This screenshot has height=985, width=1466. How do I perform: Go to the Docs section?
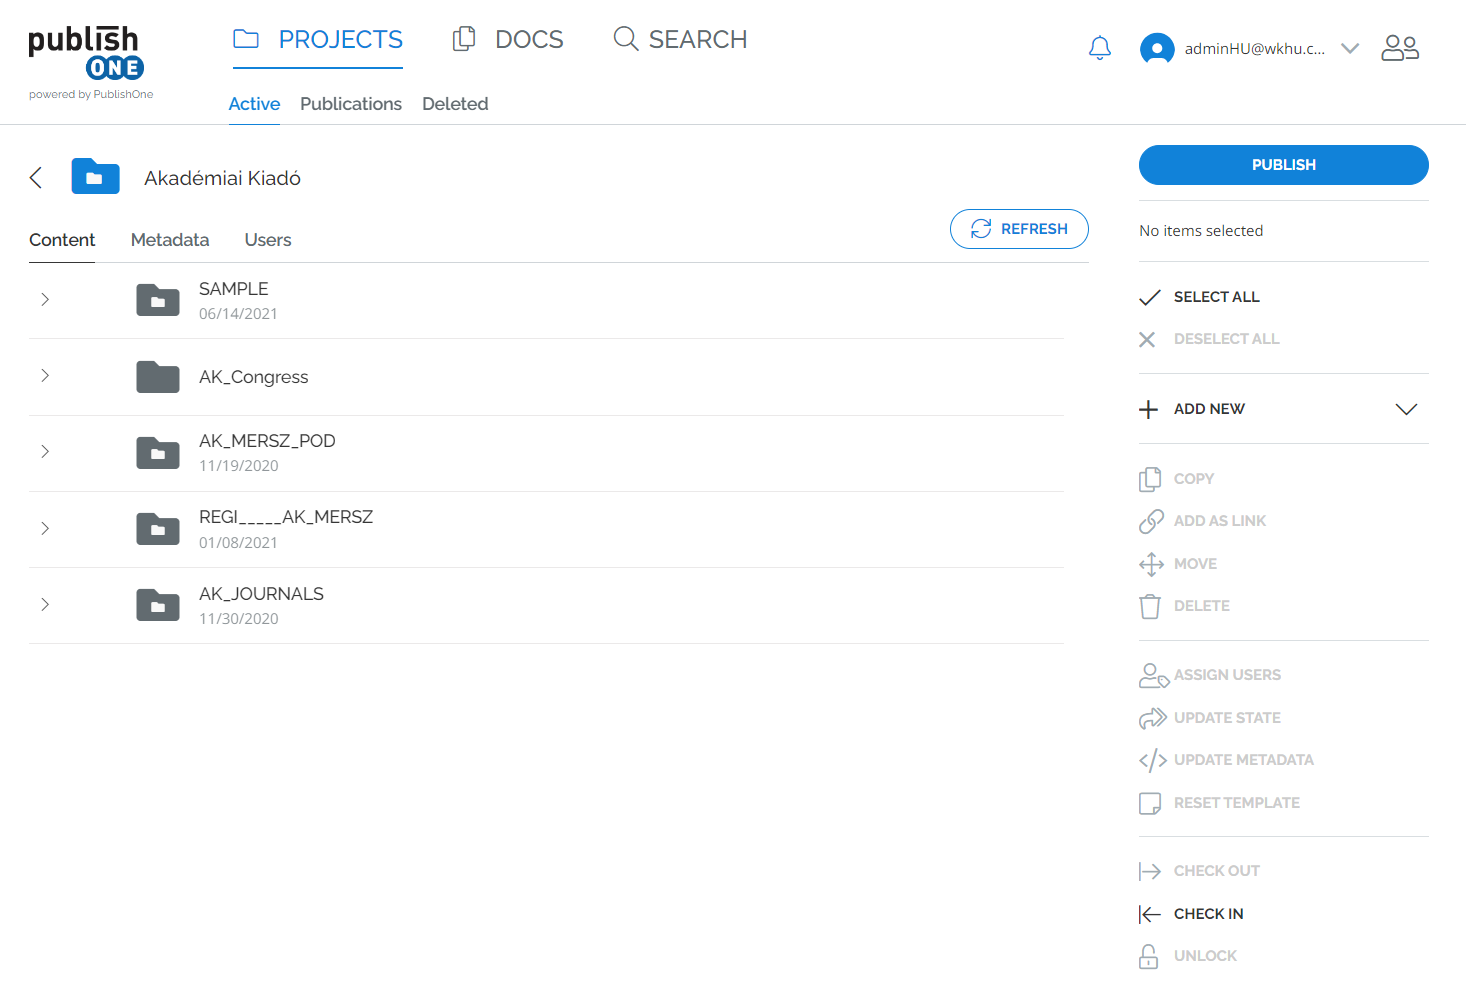pyautogui.click(x=508, y=39)
